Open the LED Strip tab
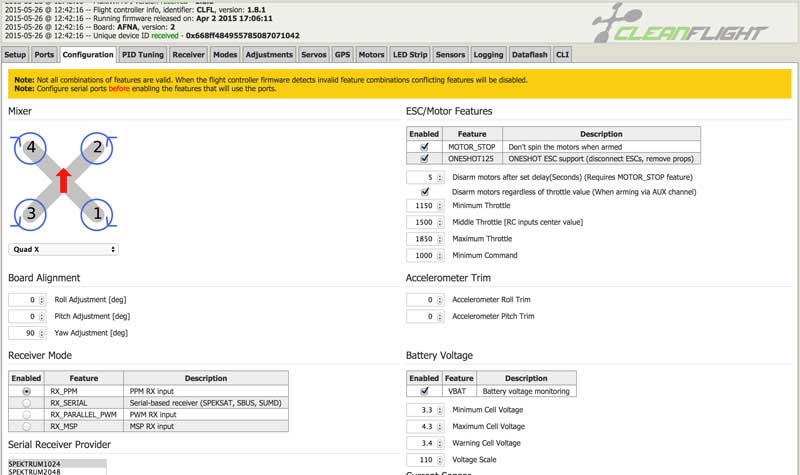The width and height of the screenshot is (800, 475). point(410,54)
